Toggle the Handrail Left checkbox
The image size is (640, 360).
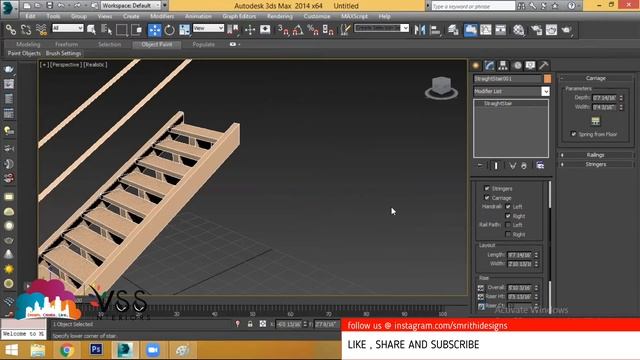click(x=508, y=207)
